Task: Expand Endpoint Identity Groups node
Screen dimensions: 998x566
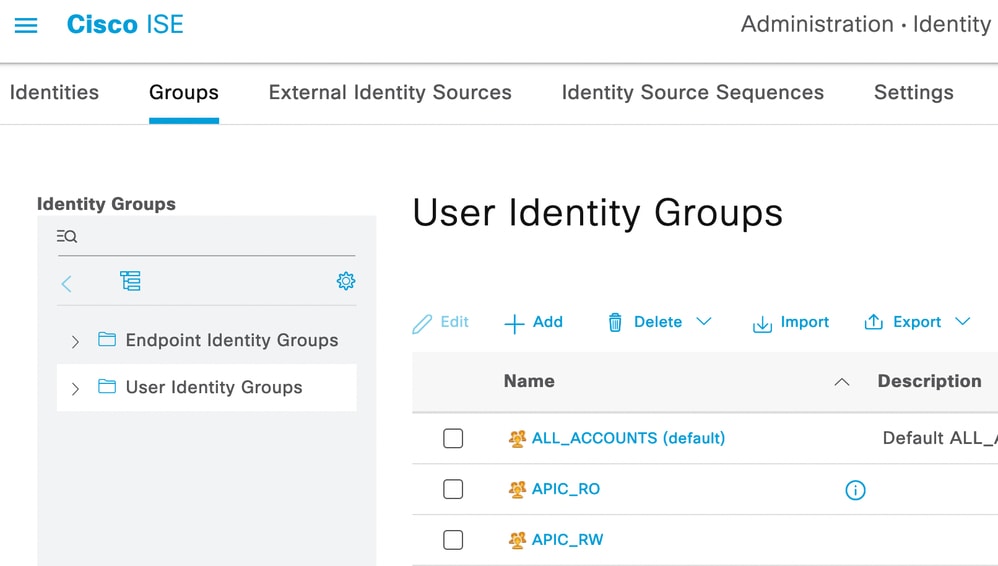Action: [75, 342]
